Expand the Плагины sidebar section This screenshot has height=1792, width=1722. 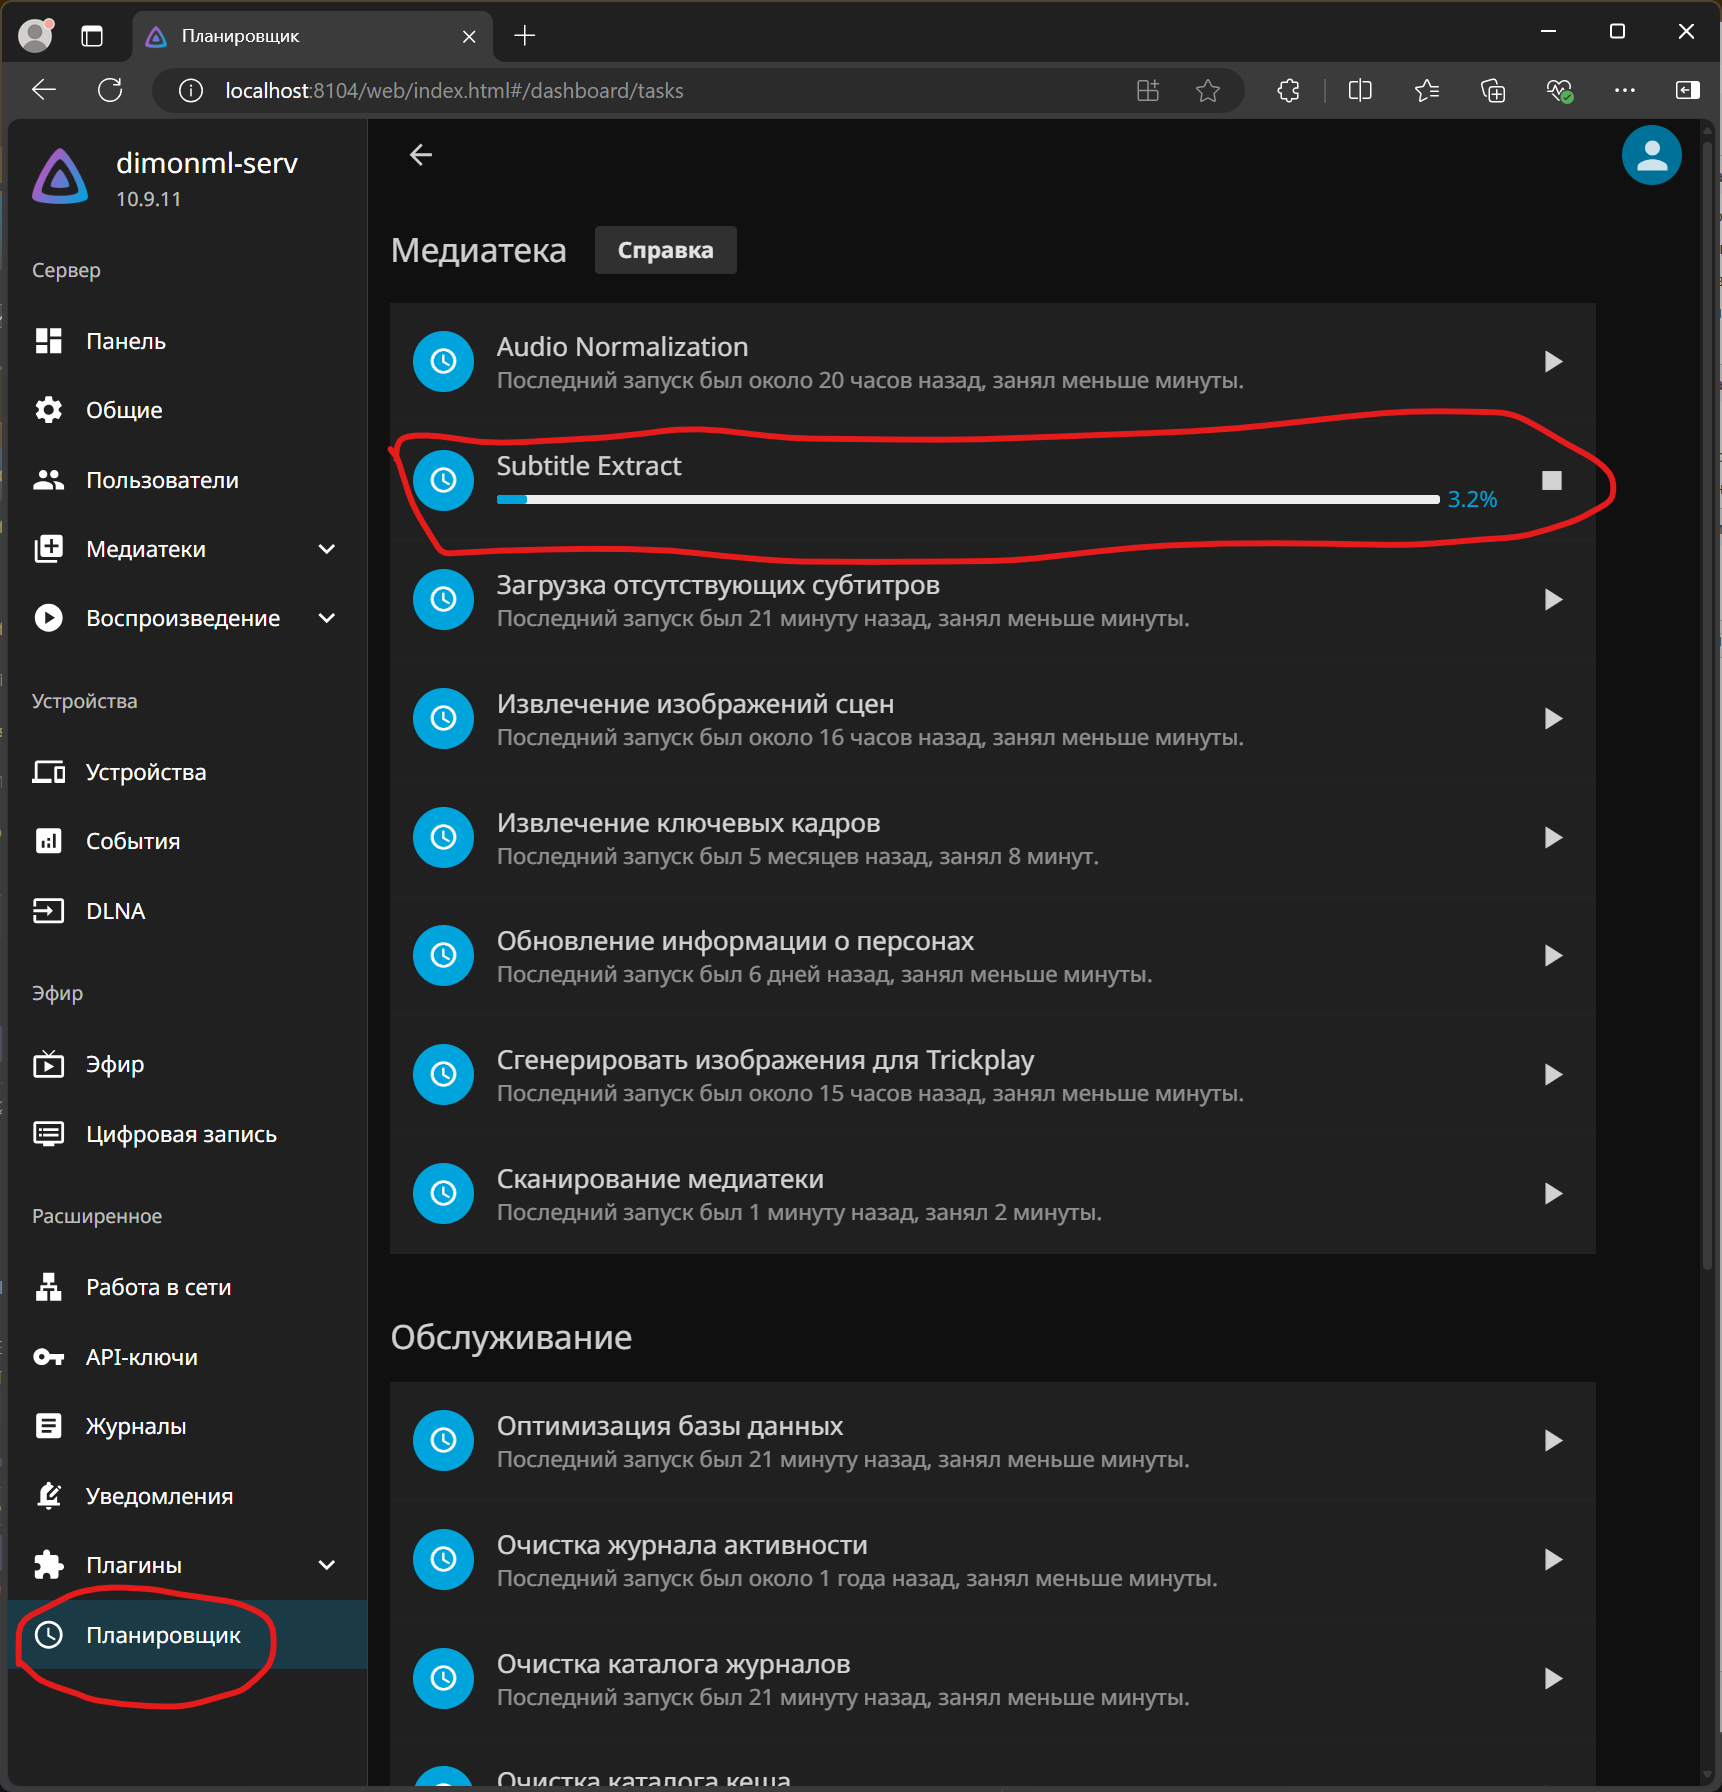pyautogui.click(x=326, y=1566)
